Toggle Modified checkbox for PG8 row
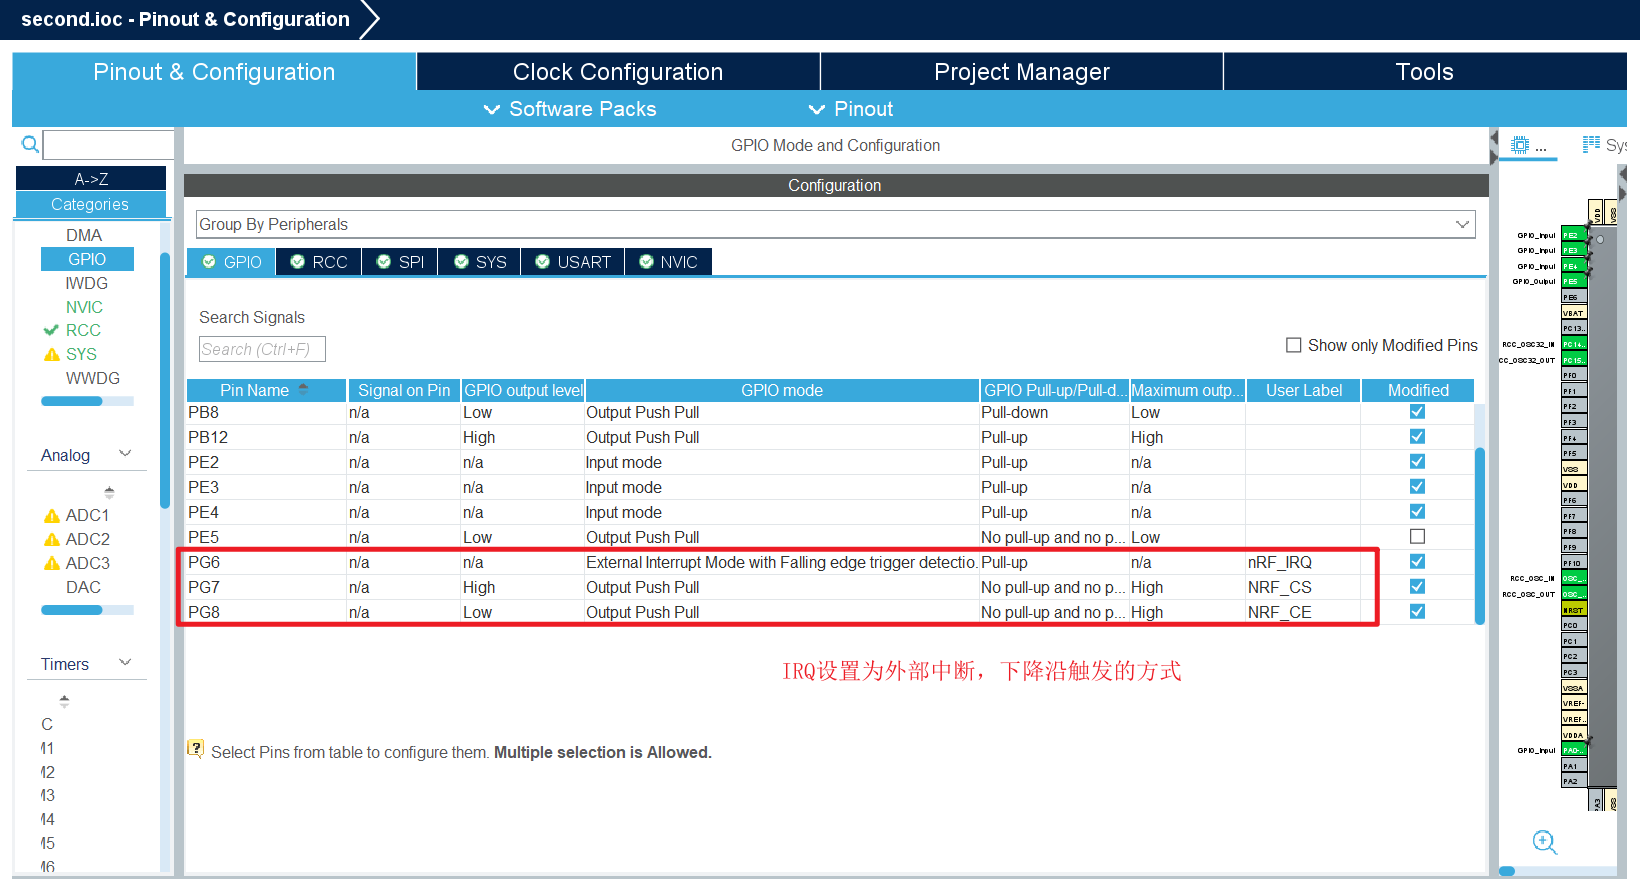This screenshot has height=891, width=1640. point(1417,612)
